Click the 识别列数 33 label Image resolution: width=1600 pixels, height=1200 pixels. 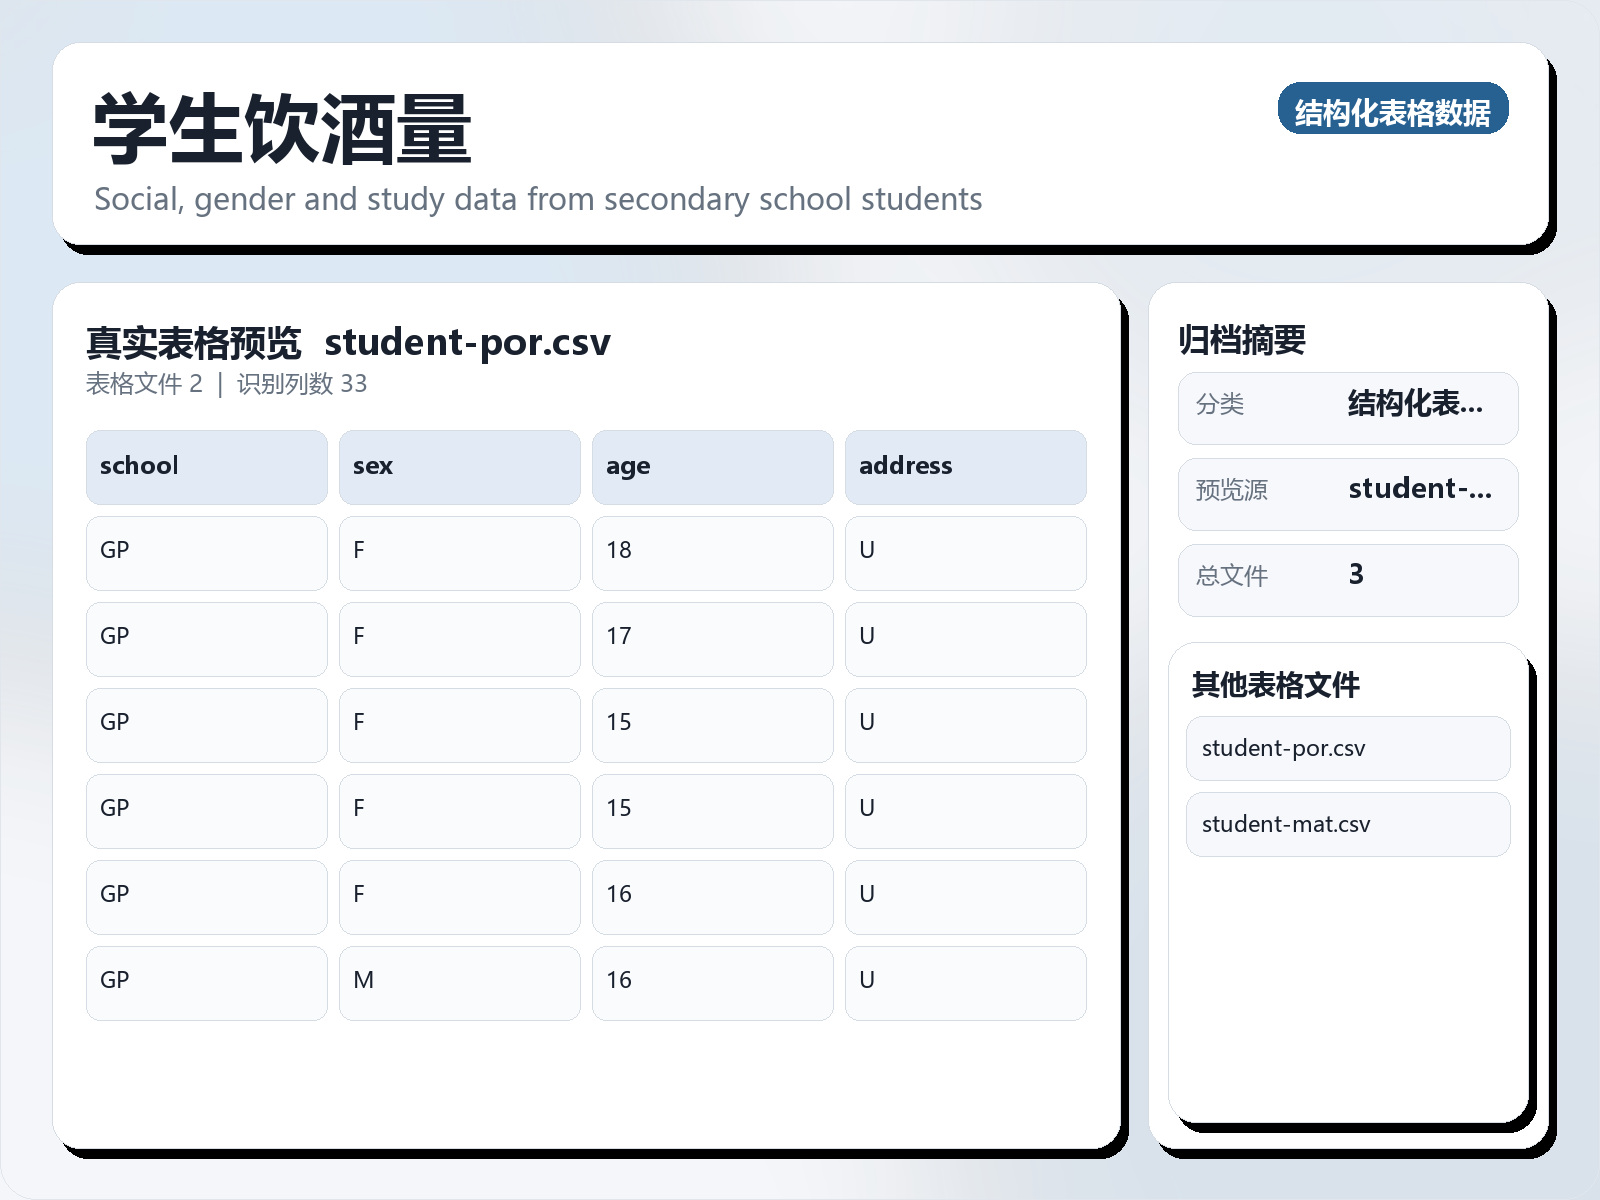tap(300, 383)
